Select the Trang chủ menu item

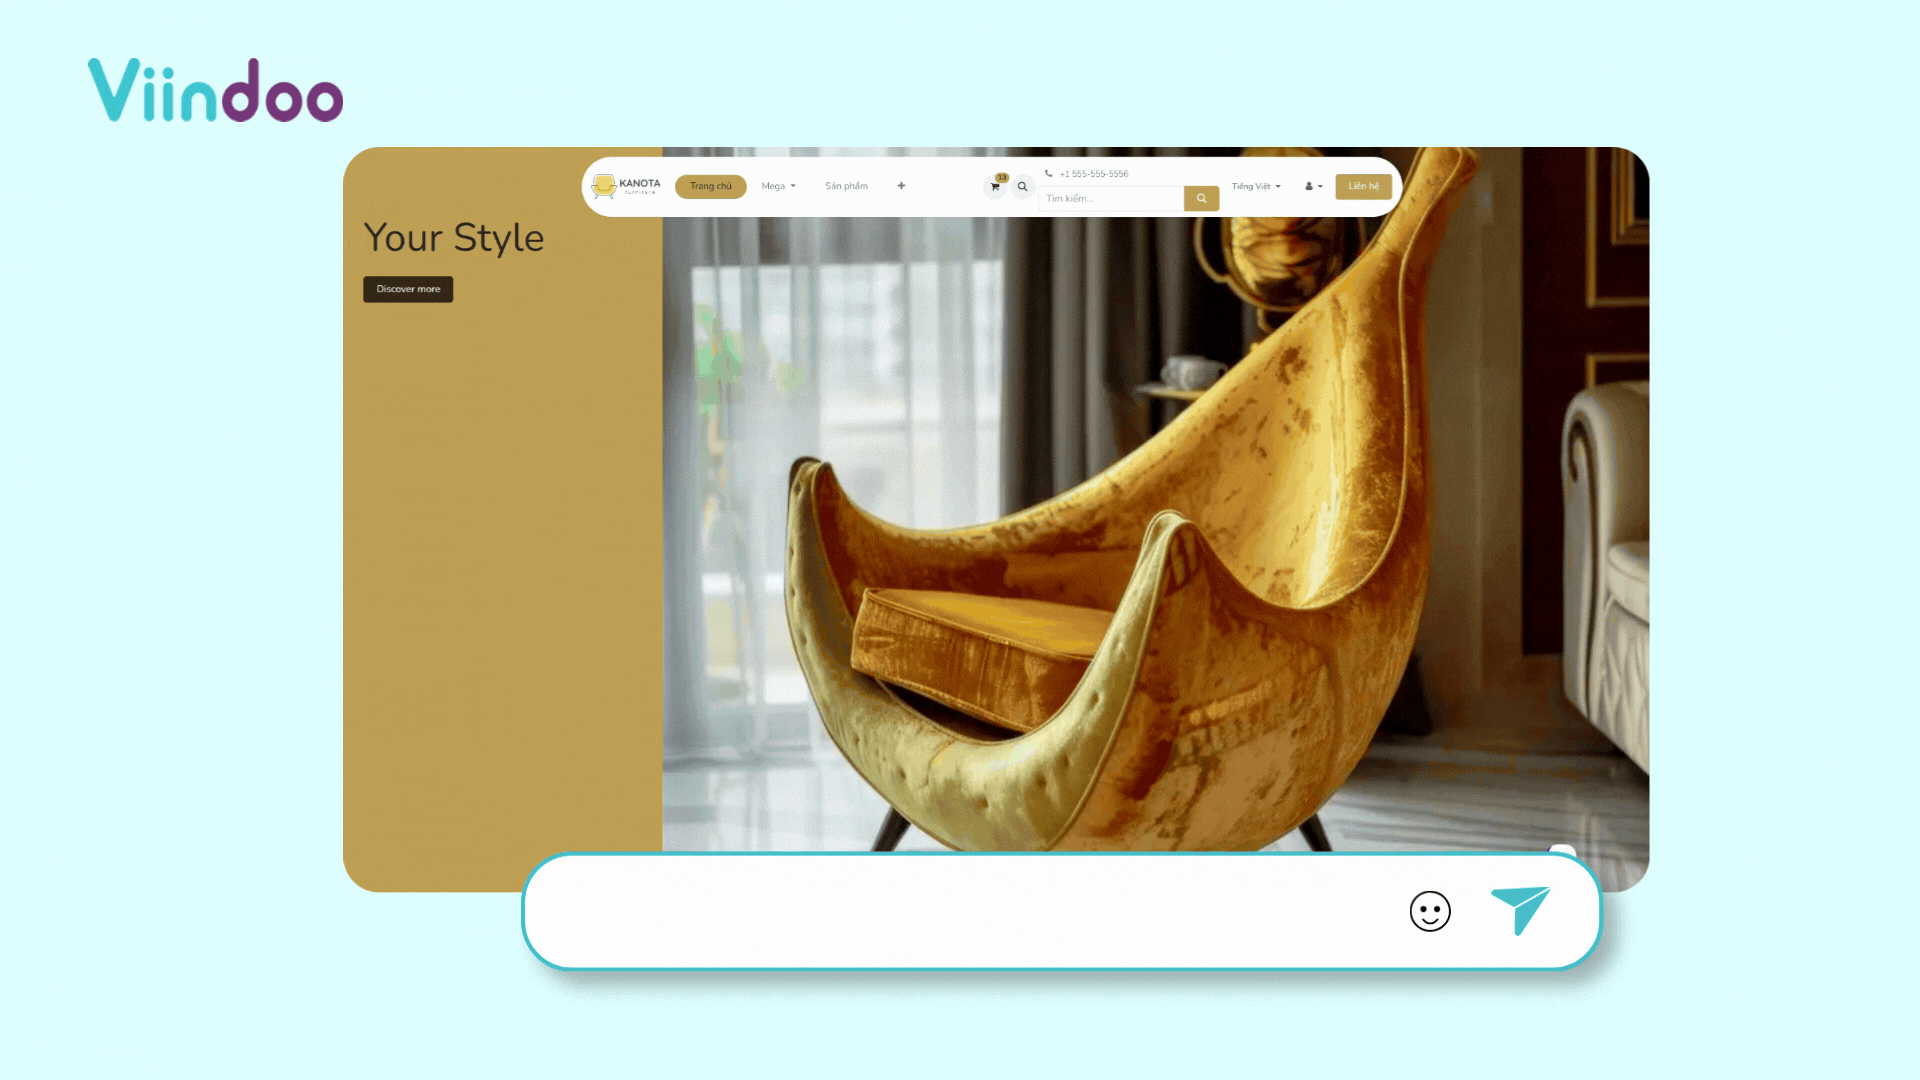[710, 187]
